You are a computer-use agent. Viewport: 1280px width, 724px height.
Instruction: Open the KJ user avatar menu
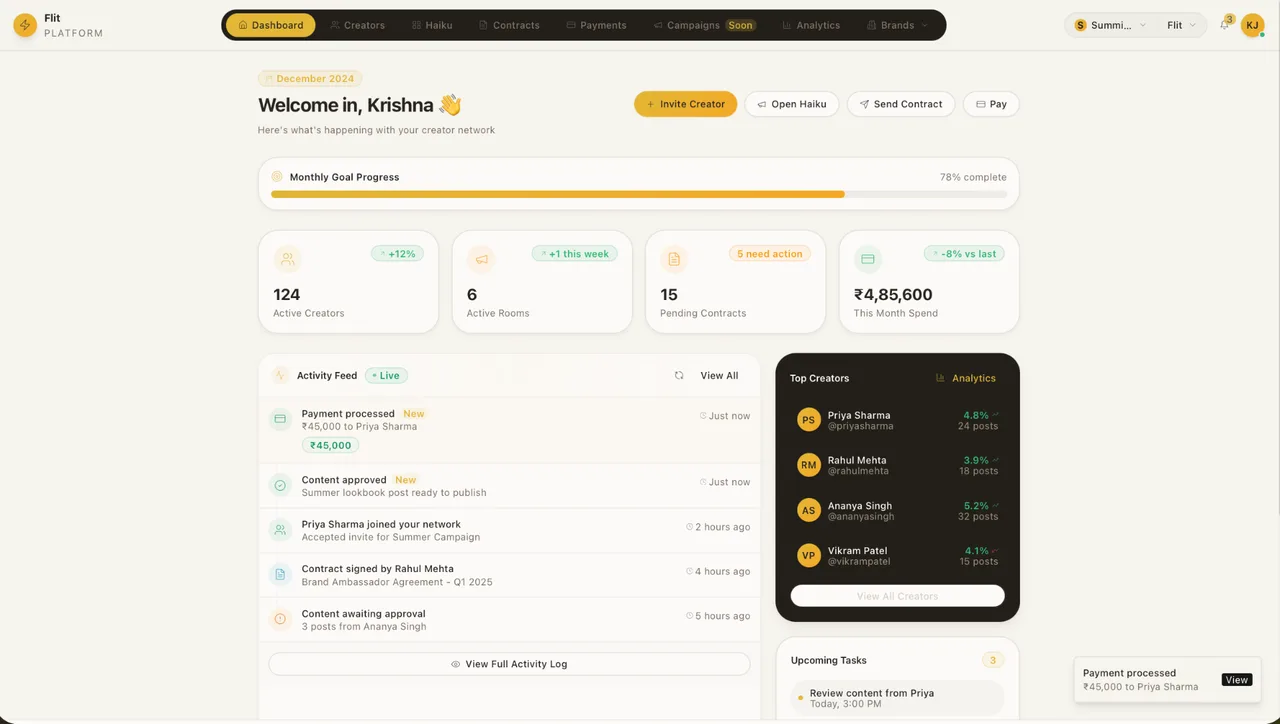[x=1252, y=25]
